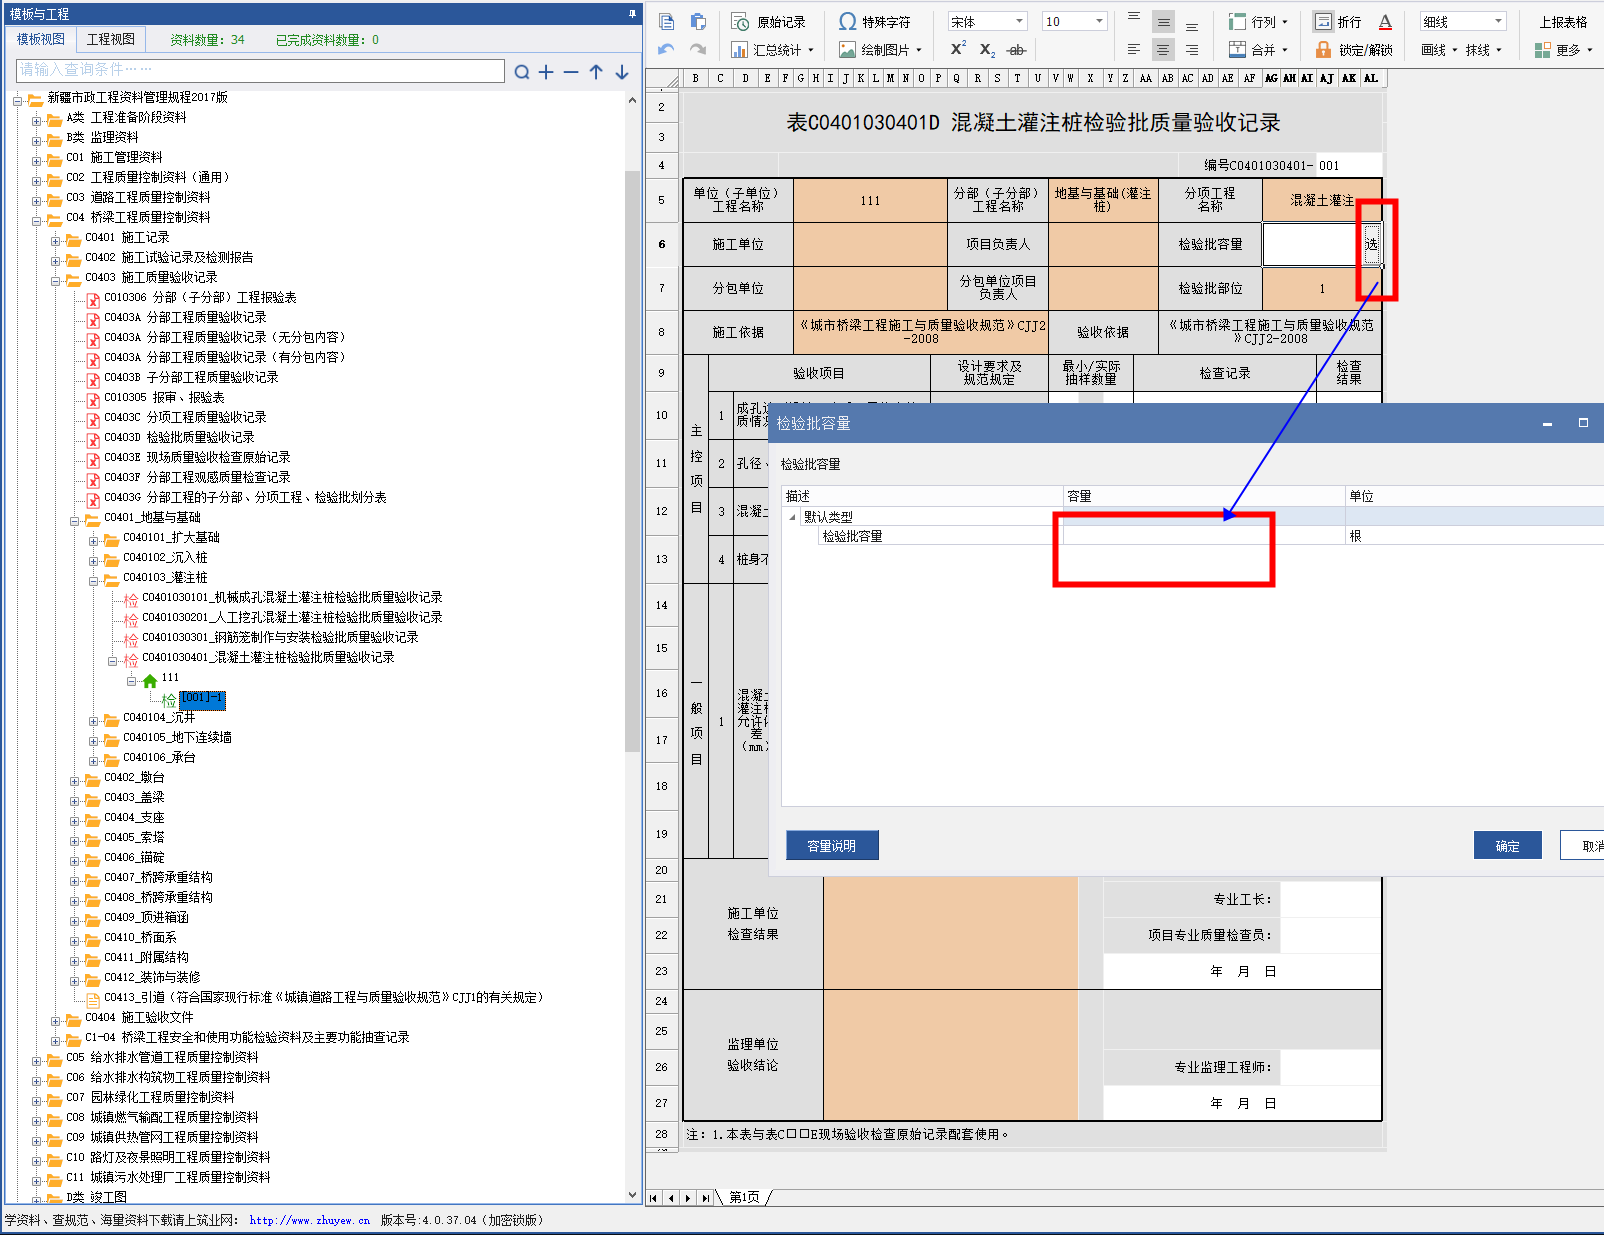Click the copy icon in toolbar
This screenshot has height=1235, width=1604.
667,21
